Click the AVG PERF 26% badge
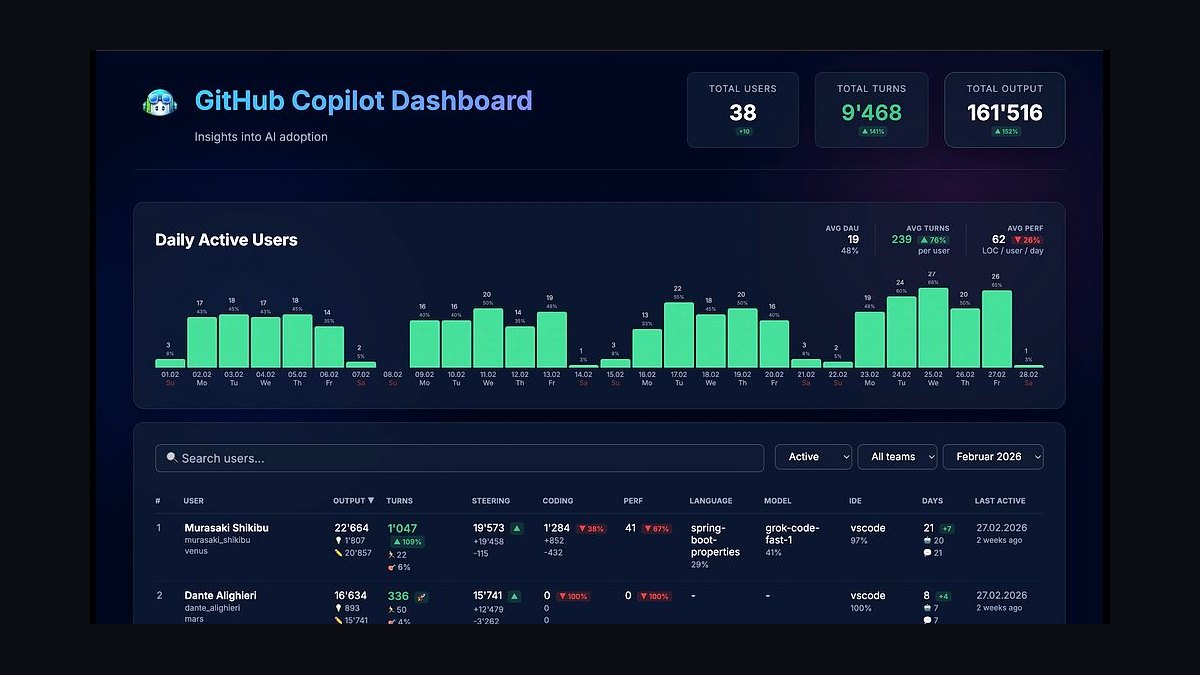Screen dimensions: 1200x675 tap(1027, 240)
